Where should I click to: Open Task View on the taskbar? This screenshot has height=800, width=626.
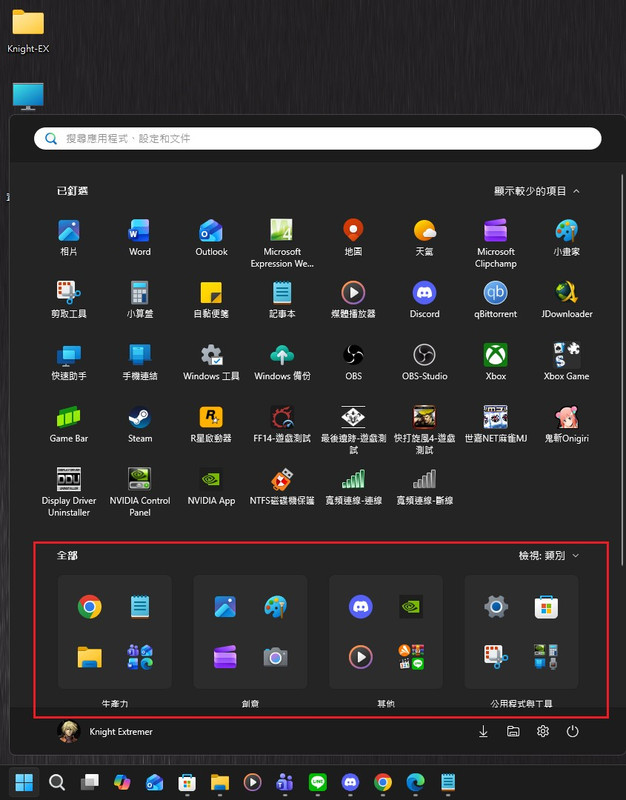coord(90,782)
